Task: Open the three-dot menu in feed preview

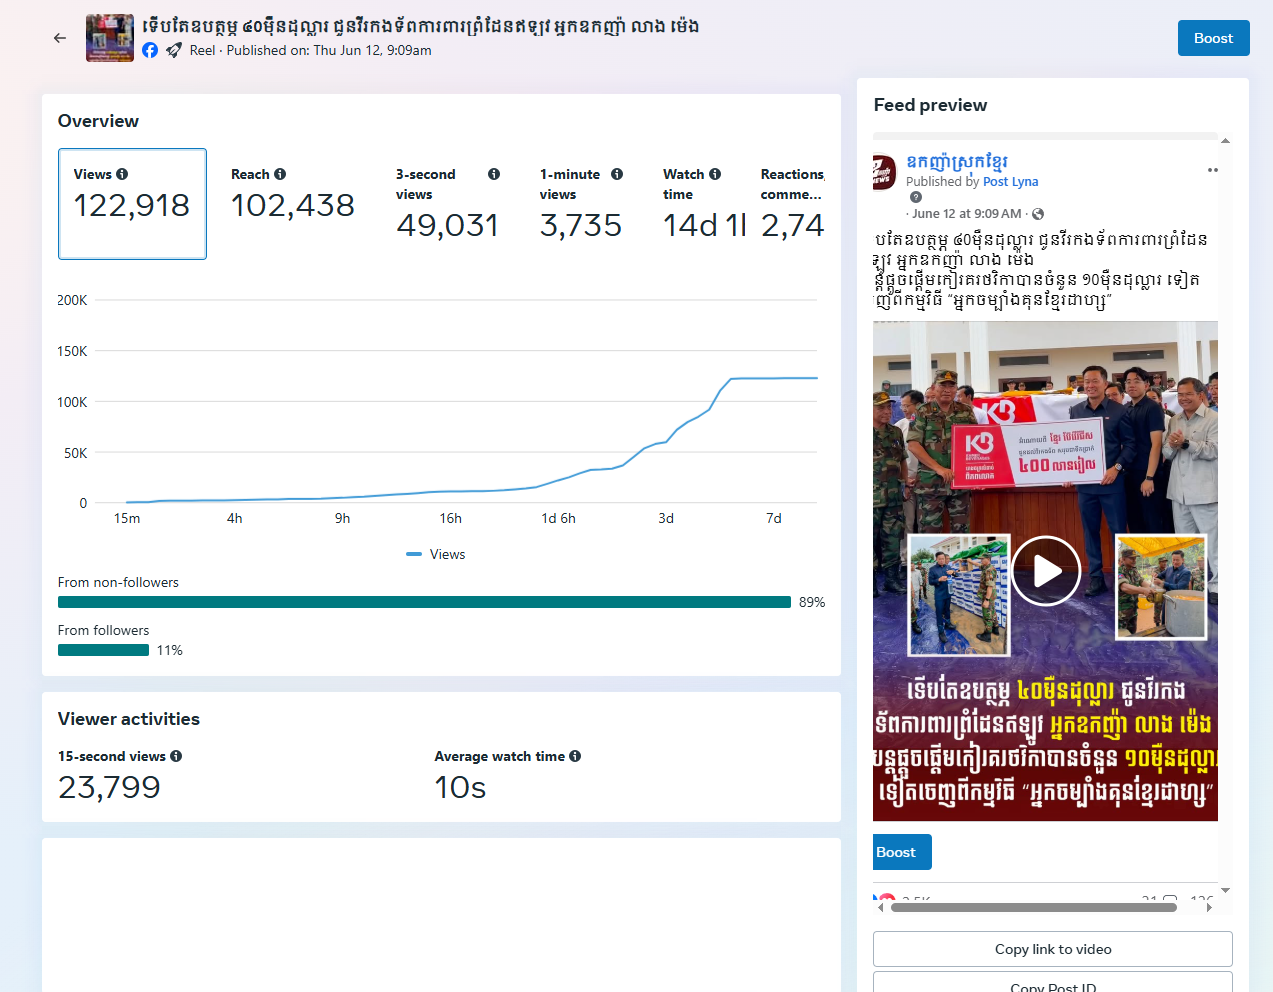Action: (1212, 170)
